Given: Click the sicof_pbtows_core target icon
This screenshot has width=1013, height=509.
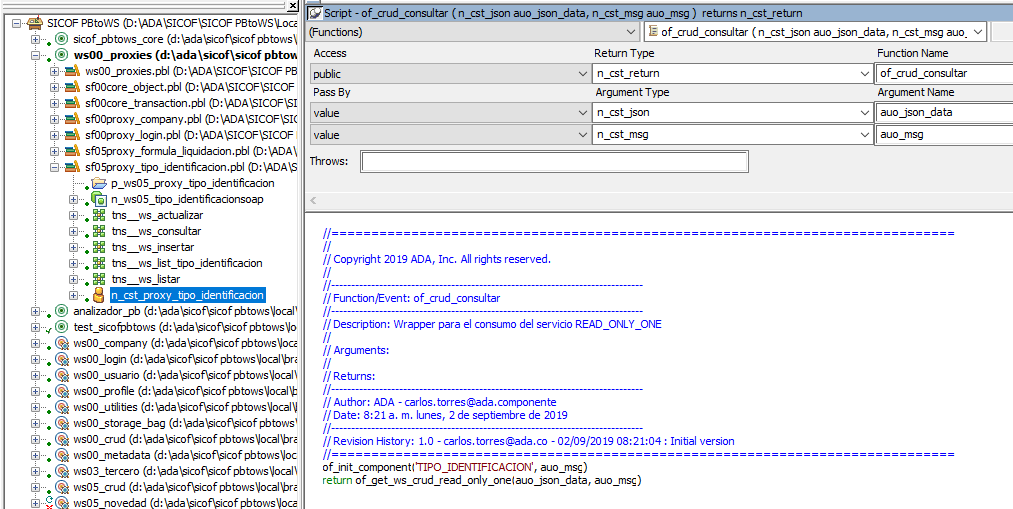Looking at the screenshot, I should point(61,39).
